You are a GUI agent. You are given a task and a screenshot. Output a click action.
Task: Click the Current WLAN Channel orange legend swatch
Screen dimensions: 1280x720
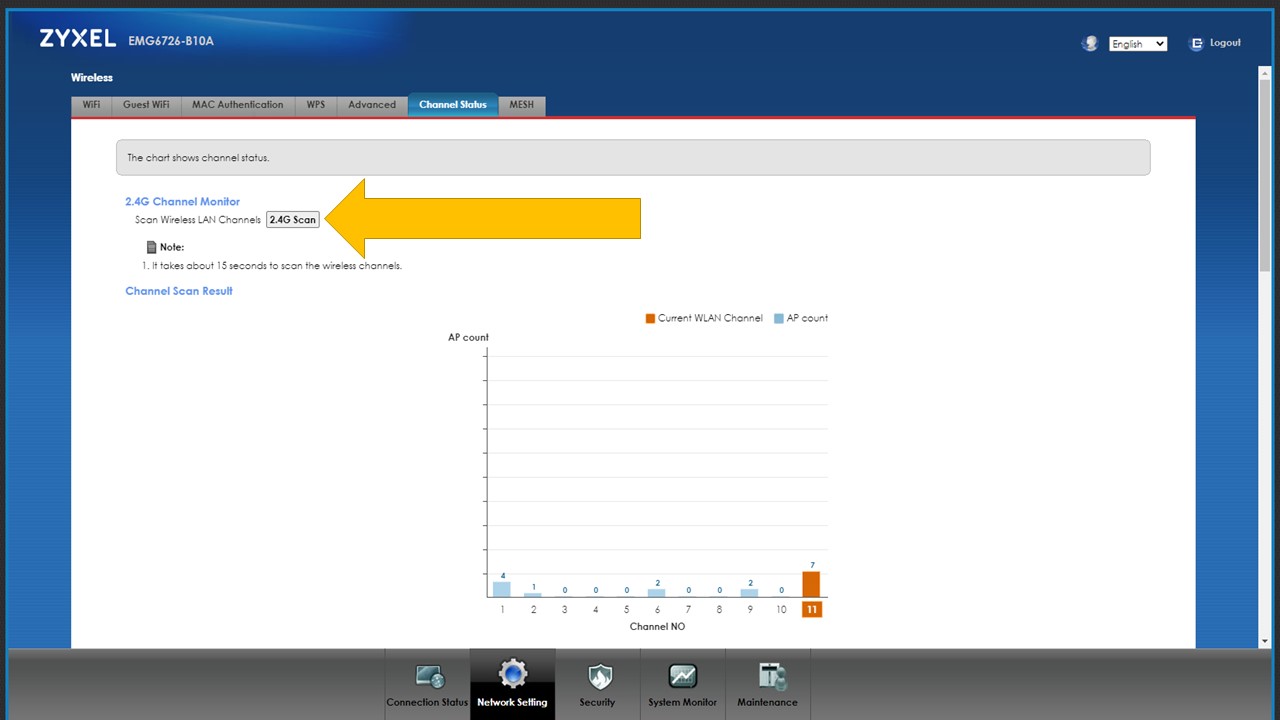650,318
